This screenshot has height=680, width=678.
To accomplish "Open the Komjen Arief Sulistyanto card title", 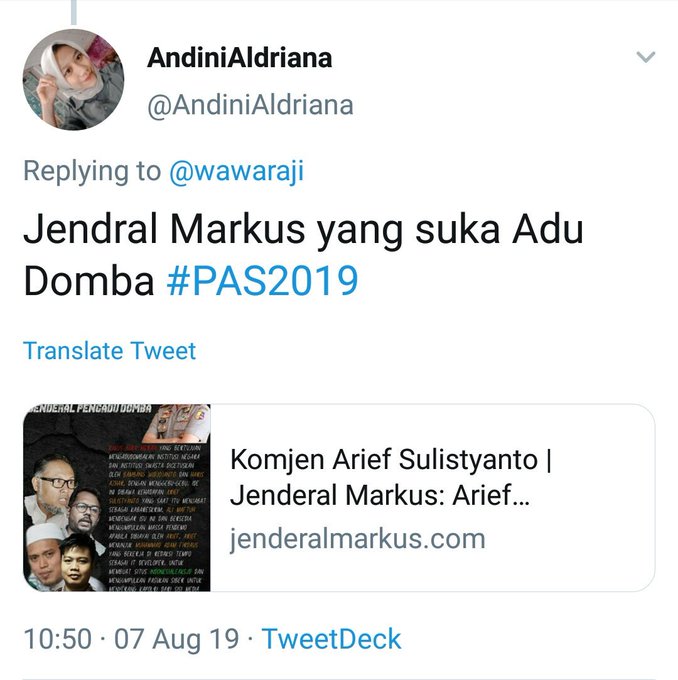I will pos(391,477).
